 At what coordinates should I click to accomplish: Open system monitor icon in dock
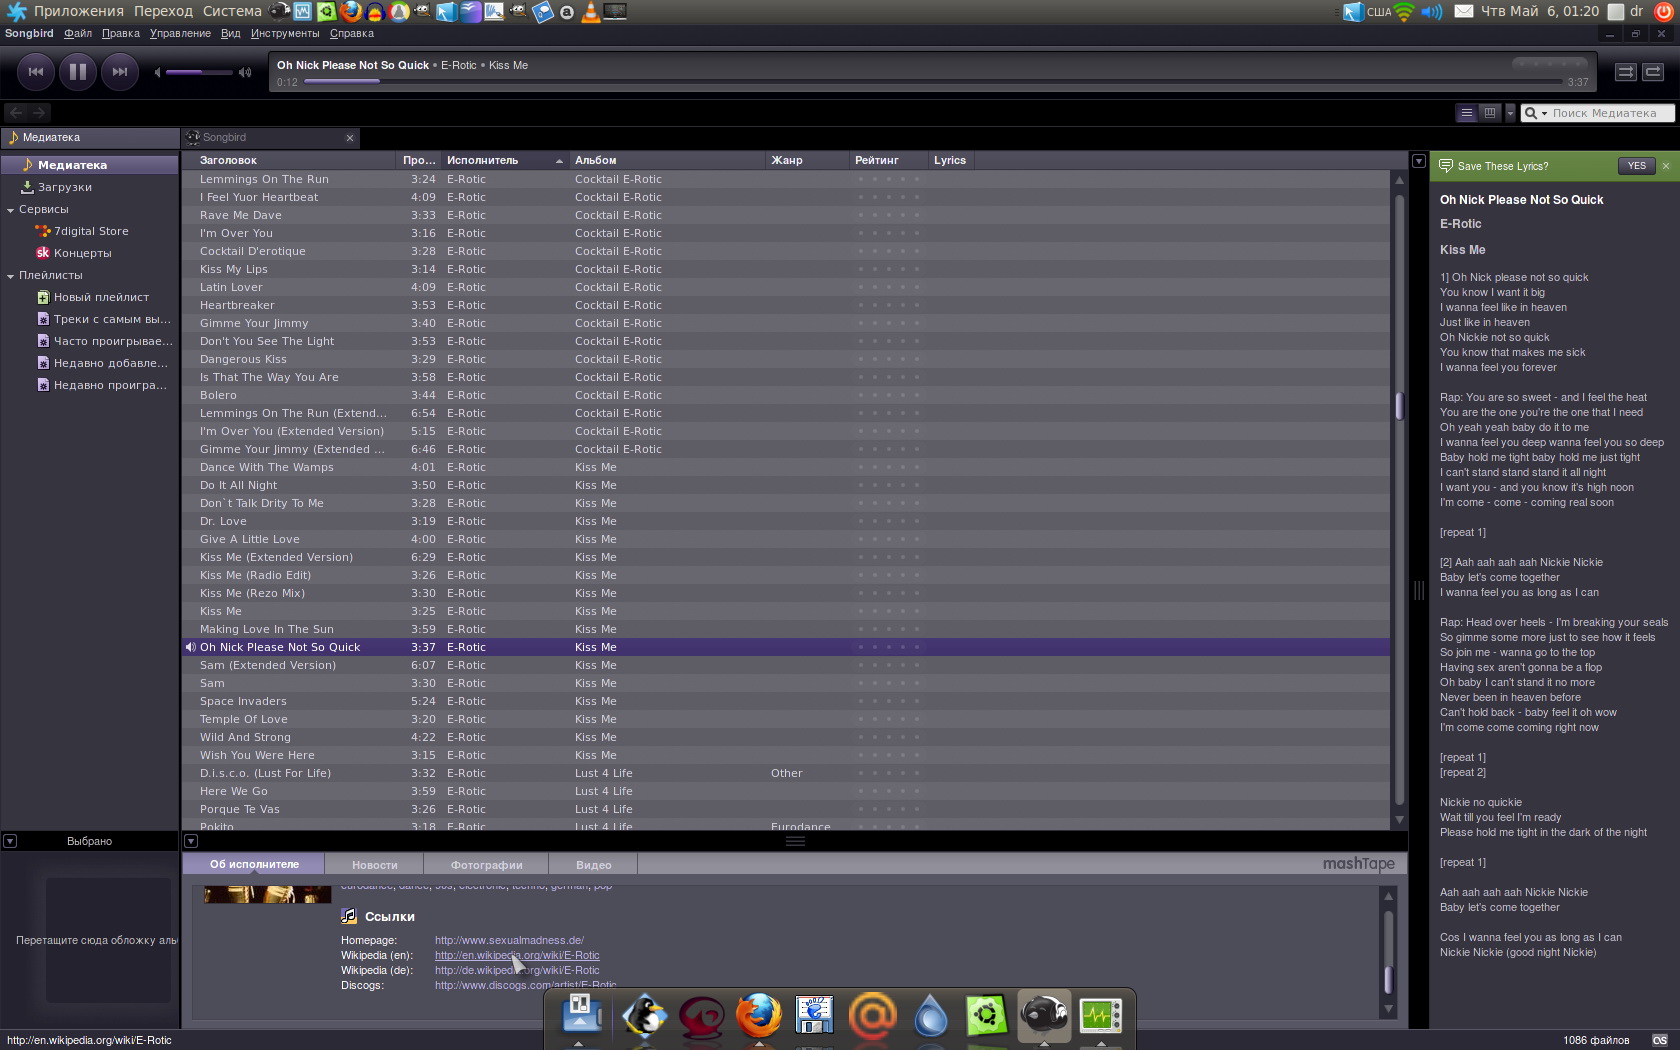click(x=1100, y=1016)
